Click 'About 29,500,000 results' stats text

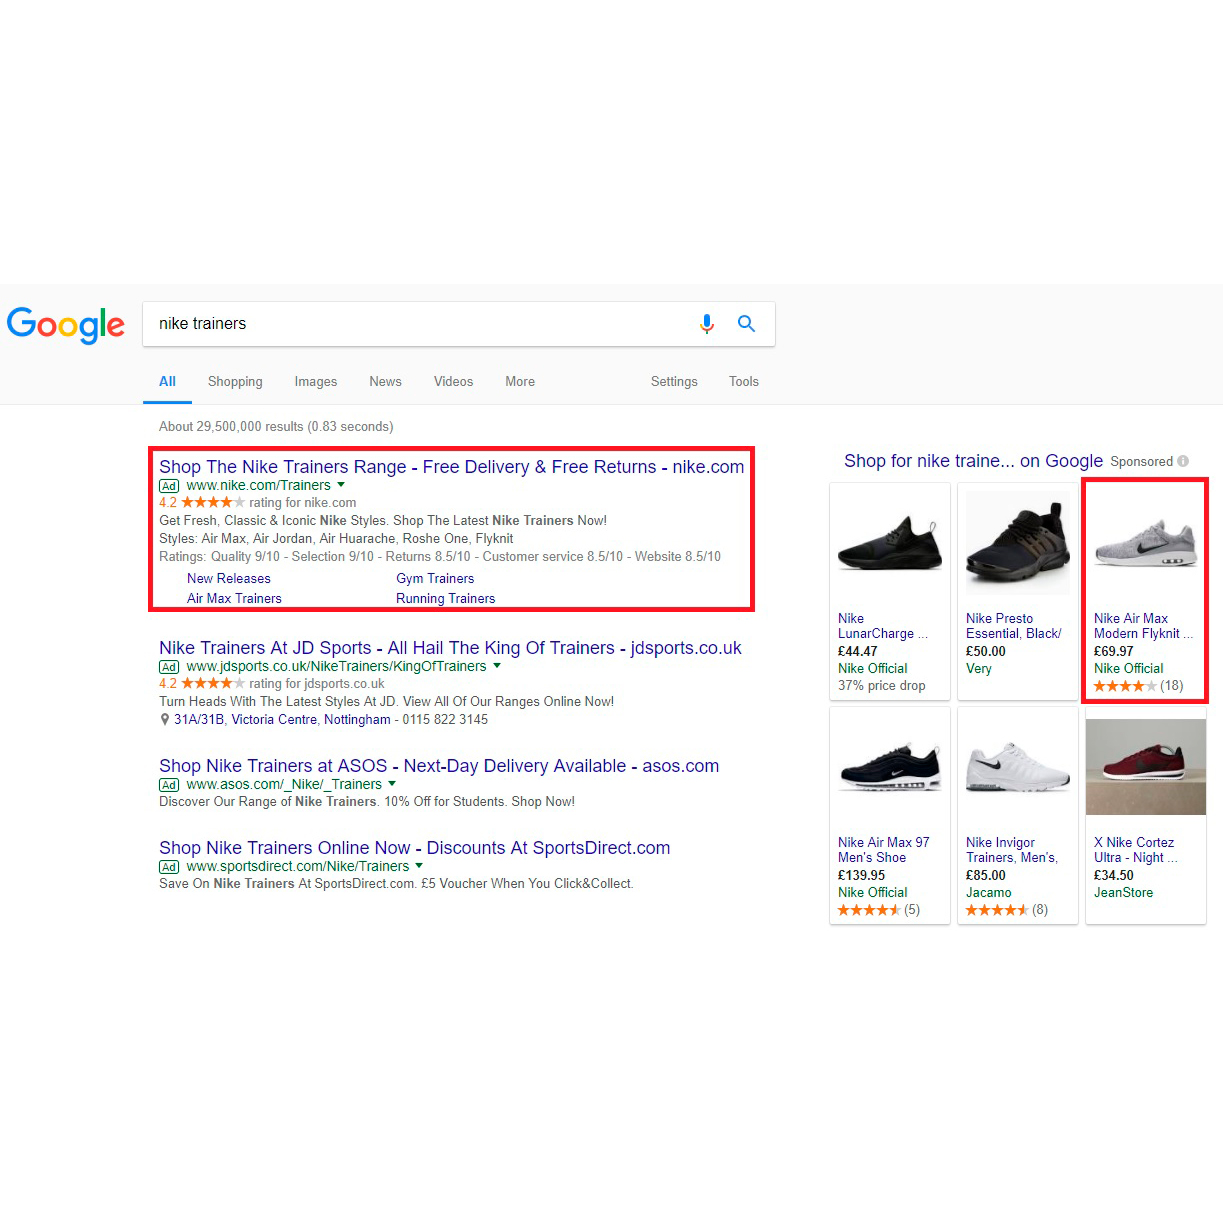click(x=276, y=426)
